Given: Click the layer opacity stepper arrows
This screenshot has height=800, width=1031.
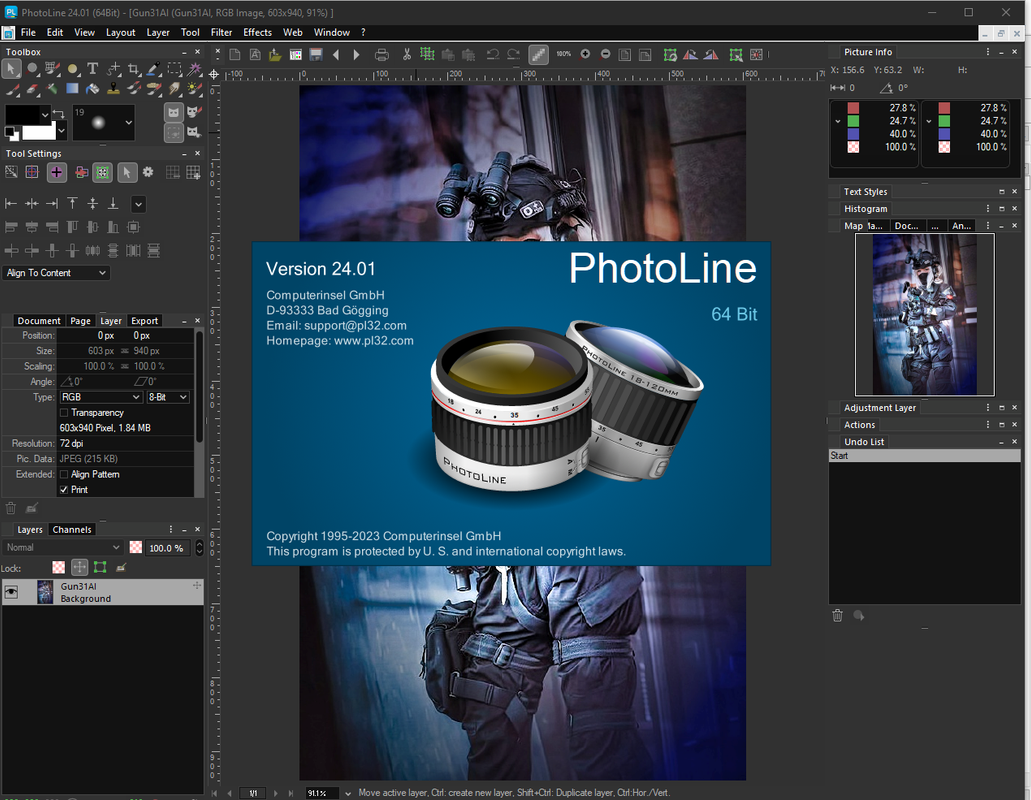Looking at the screenshot, I should tap(199, 548).
